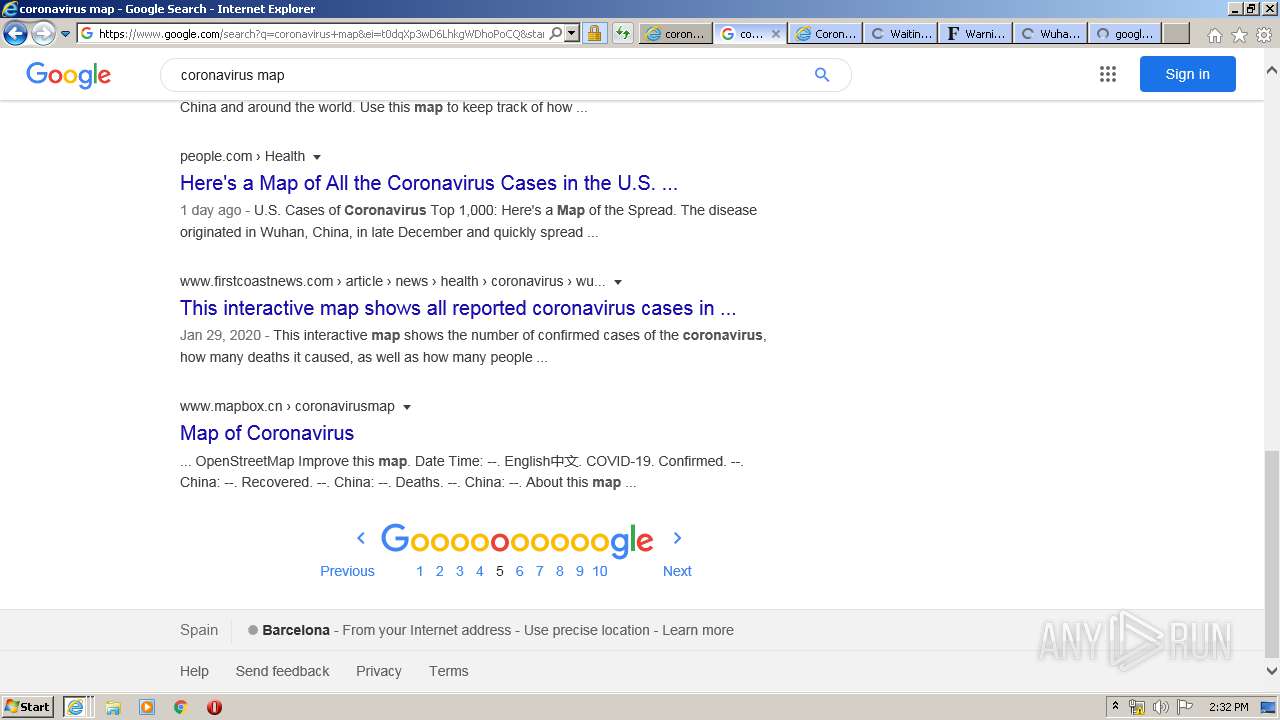Launch media player from taskbar
Image resolution: width=1280 pixels, height=720 pixels.
[x=147, y=707]
